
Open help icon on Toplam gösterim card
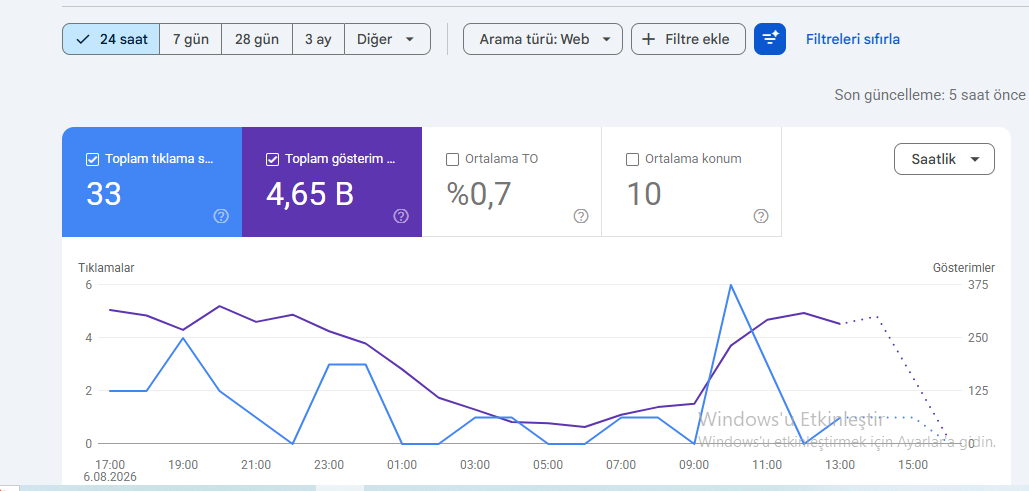click(401, 216)
